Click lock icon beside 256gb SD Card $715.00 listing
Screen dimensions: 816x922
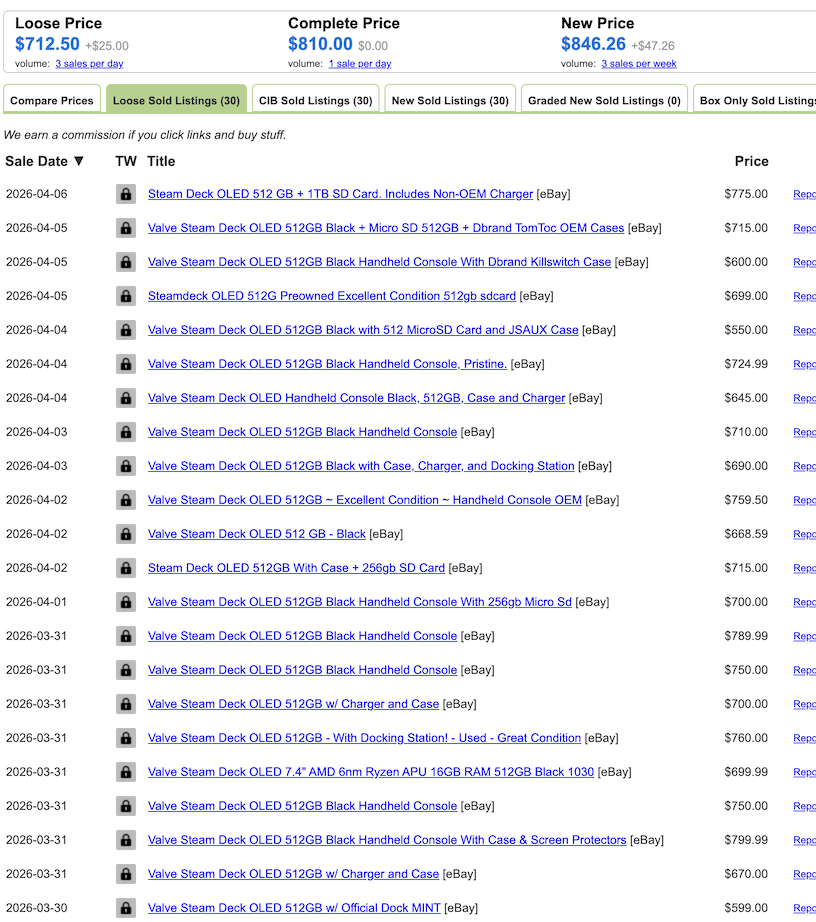click(x=126, y=568)
